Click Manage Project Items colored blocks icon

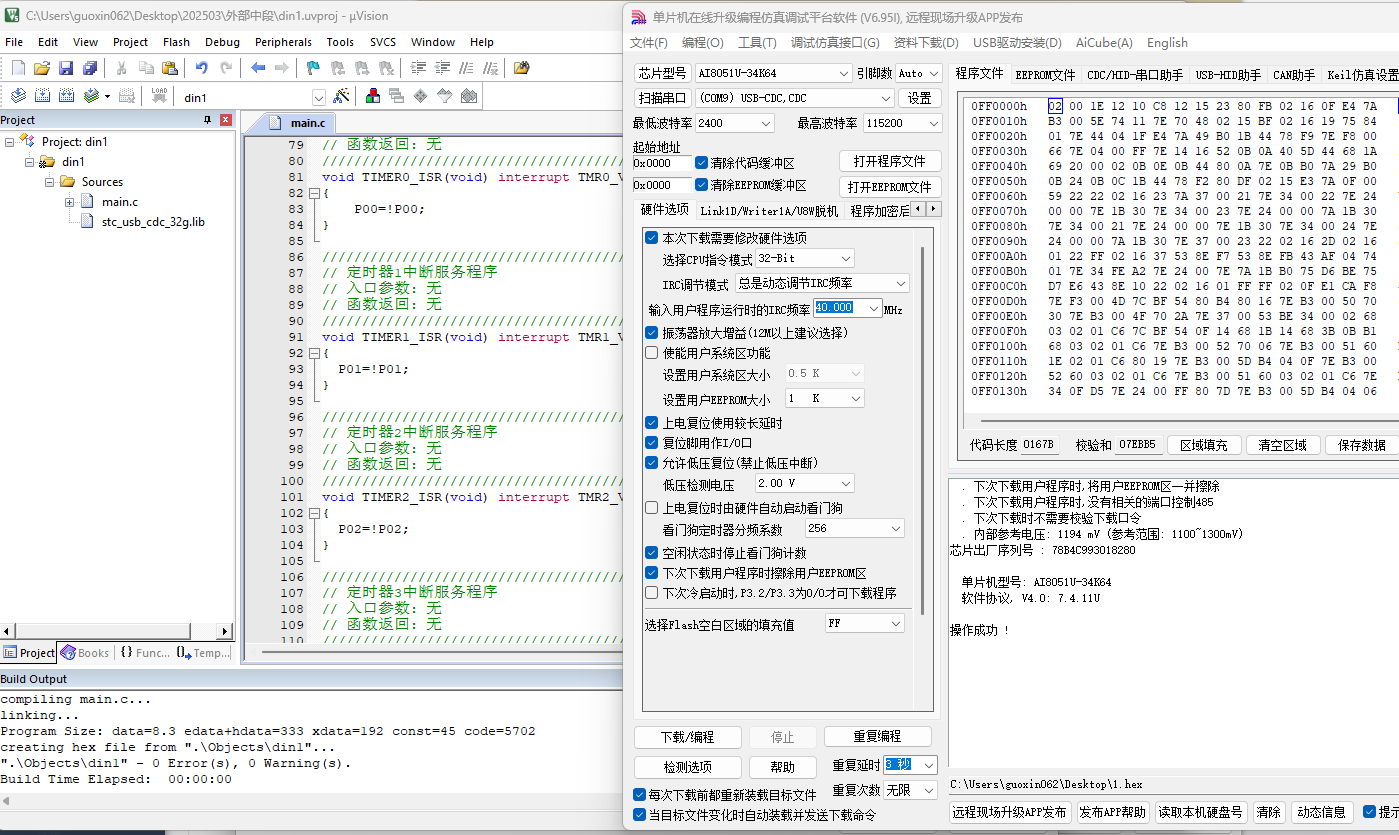(x=373, y=96)
